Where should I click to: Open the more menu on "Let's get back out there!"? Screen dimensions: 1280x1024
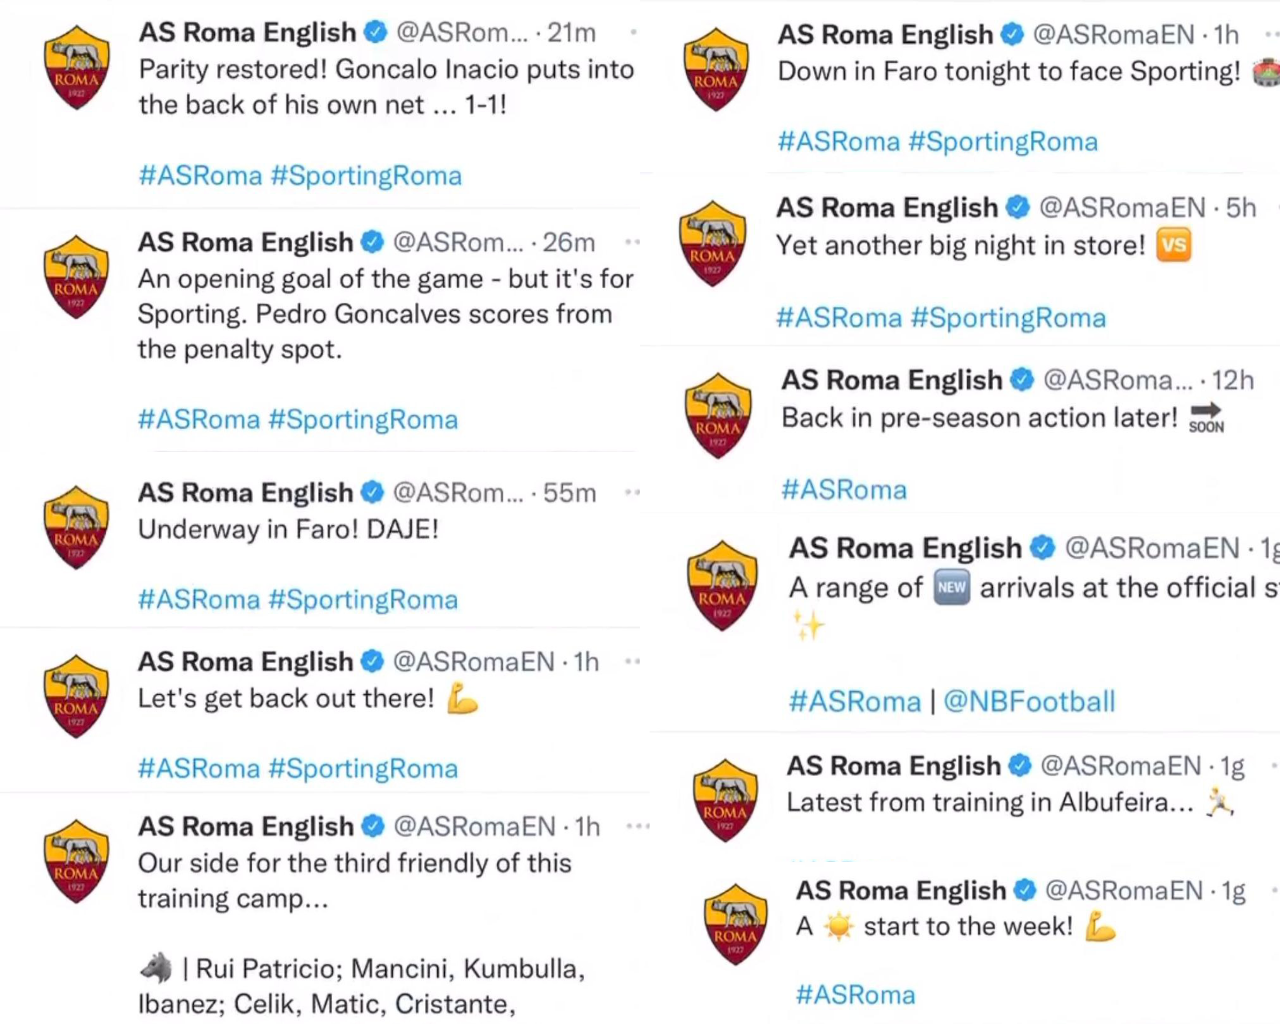(632, 661)
